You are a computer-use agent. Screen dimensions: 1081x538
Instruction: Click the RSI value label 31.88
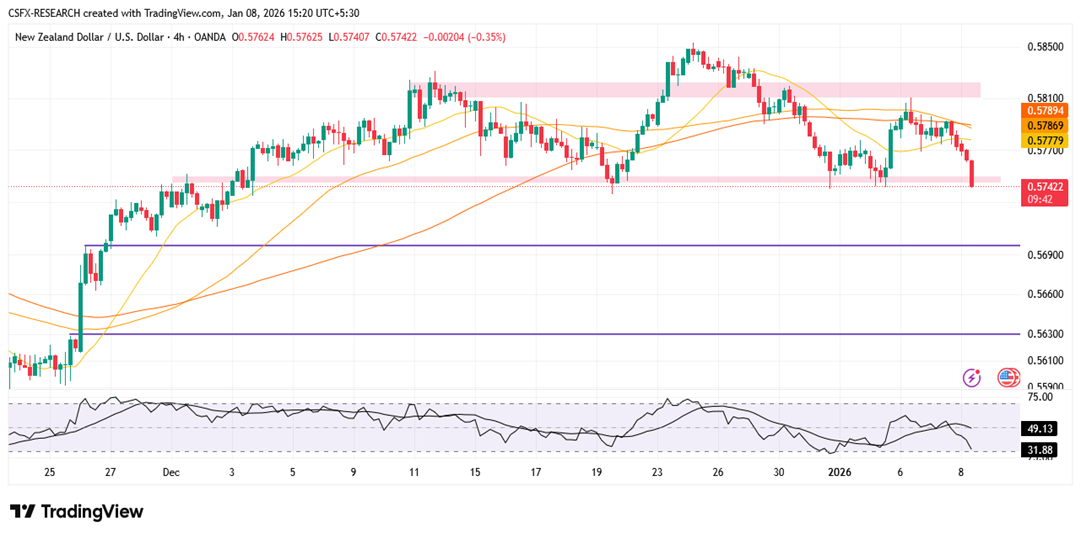tap(1045, 450)
